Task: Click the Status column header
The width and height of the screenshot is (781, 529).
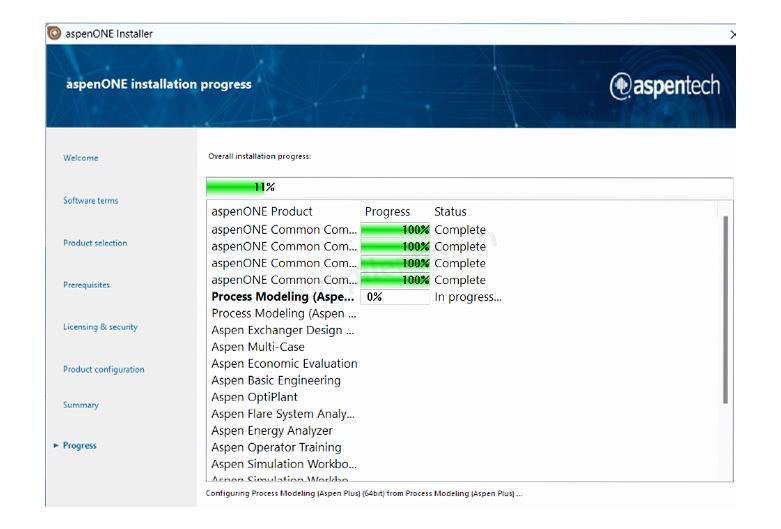Action: (450, 212)
